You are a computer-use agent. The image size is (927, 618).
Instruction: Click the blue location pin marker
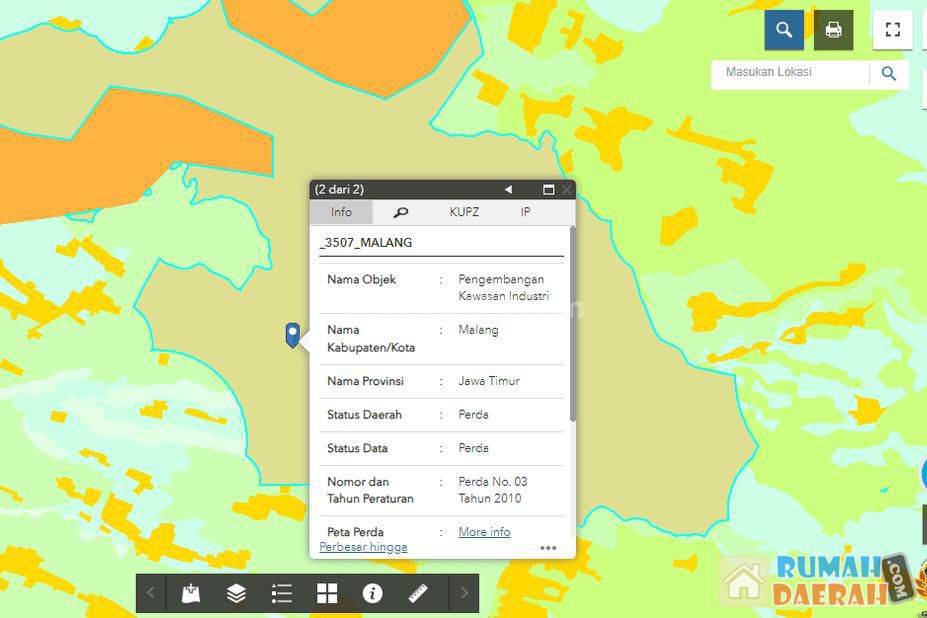[x=292, y=334]
